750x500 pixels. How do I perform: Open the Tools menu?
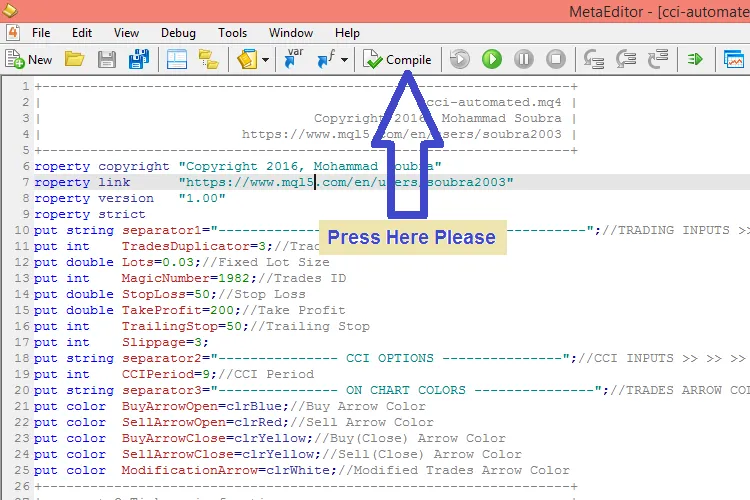[x=232, y=33]
